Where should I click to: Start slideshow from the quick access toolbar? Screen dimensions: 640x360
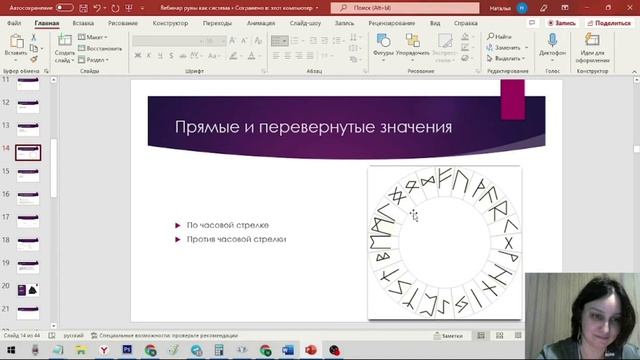[129, 8]
